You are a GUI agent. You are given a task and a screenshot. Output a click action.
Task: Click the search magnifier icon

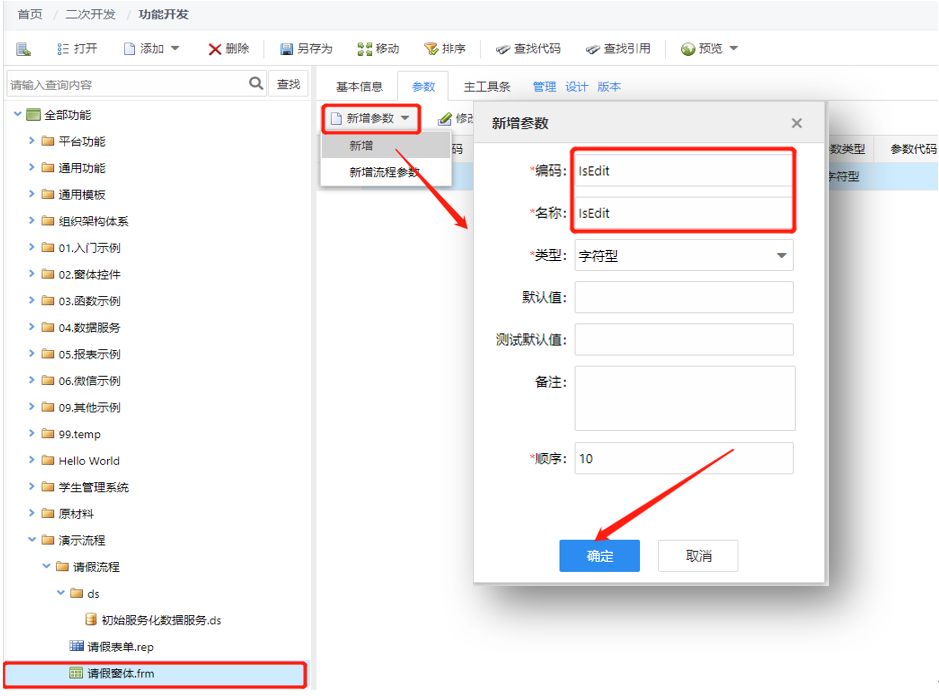tap(256, 83)
